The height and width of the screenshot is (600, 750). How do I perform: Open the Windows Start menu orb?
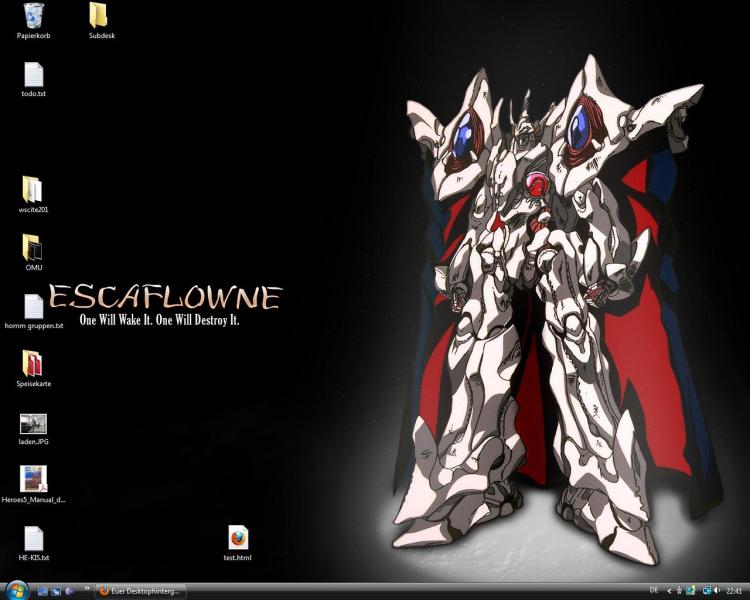tap(15, 590)
